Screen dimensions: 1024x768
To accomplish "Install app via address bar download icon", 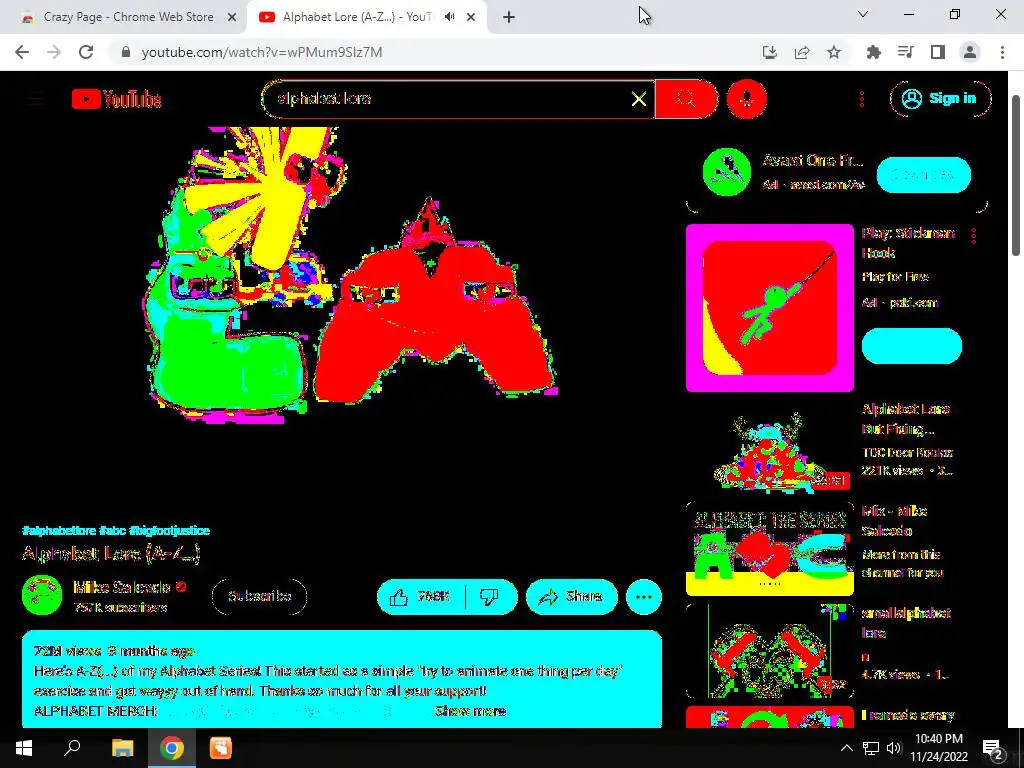I will [770, 52].
